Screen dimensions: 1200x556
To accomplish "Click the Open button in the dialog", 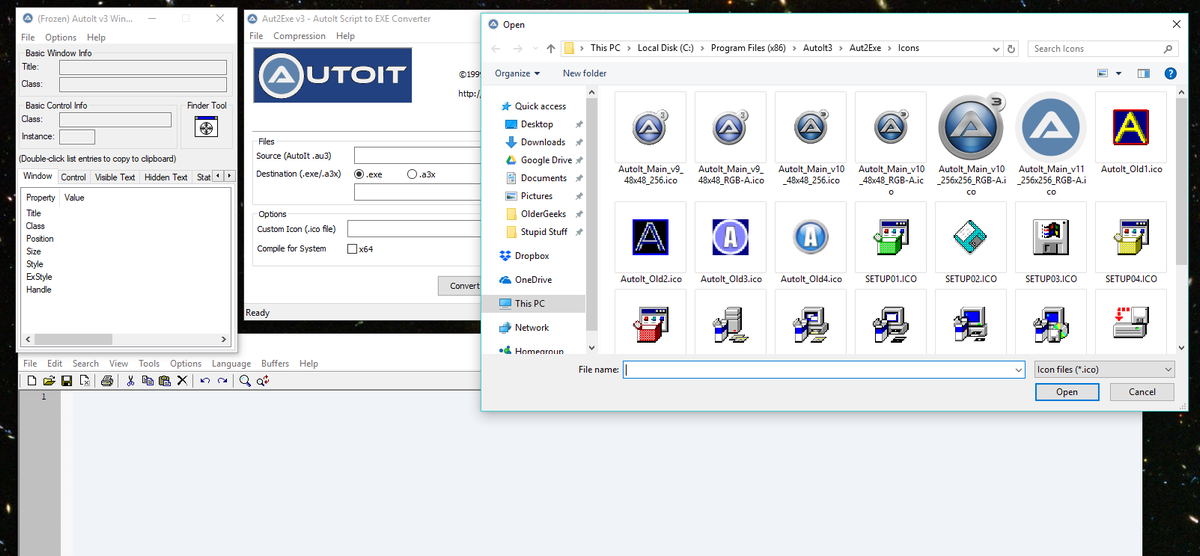I will (1067, 392).
